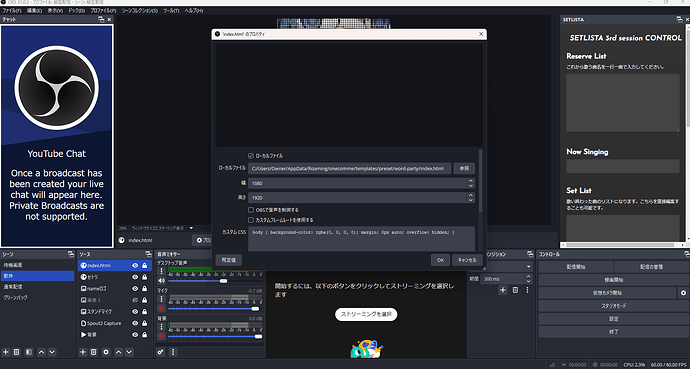Lock toggle for Spout2 Capture source
Screen dimensions: 690x369
click(x=144, y=323)
